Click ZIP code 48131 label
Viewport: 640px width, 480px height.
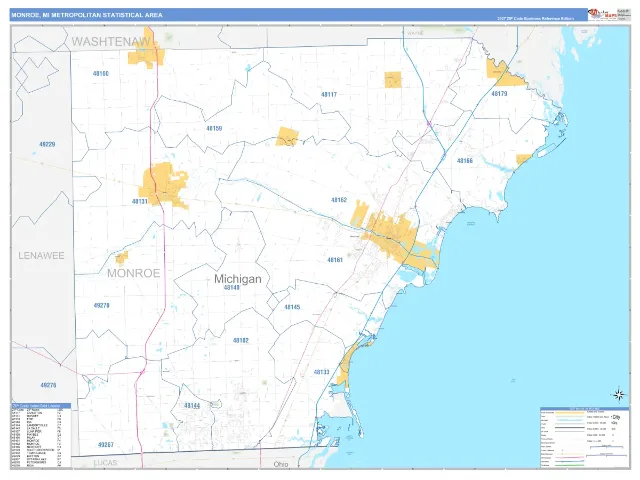(x=140, y=201)
